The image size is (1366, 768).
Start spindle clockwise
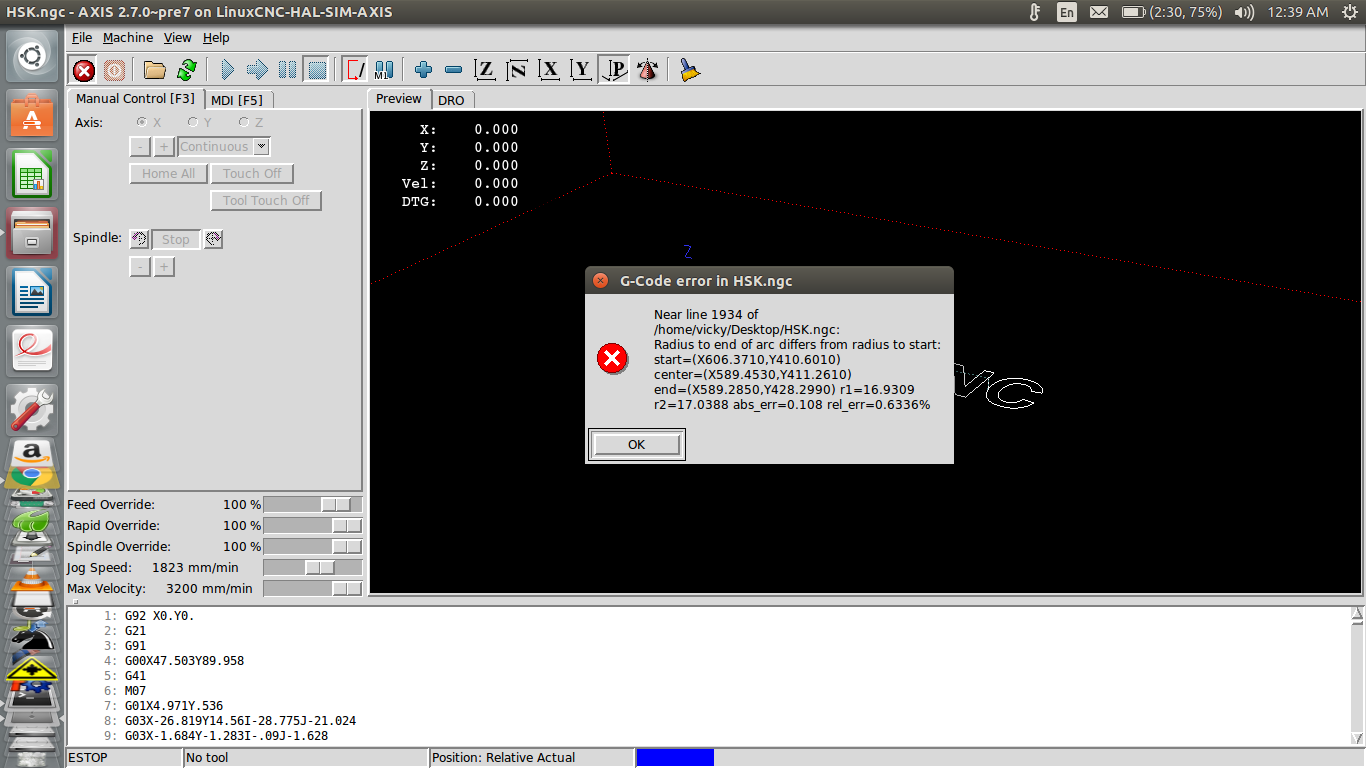click(x=213, y=239)
